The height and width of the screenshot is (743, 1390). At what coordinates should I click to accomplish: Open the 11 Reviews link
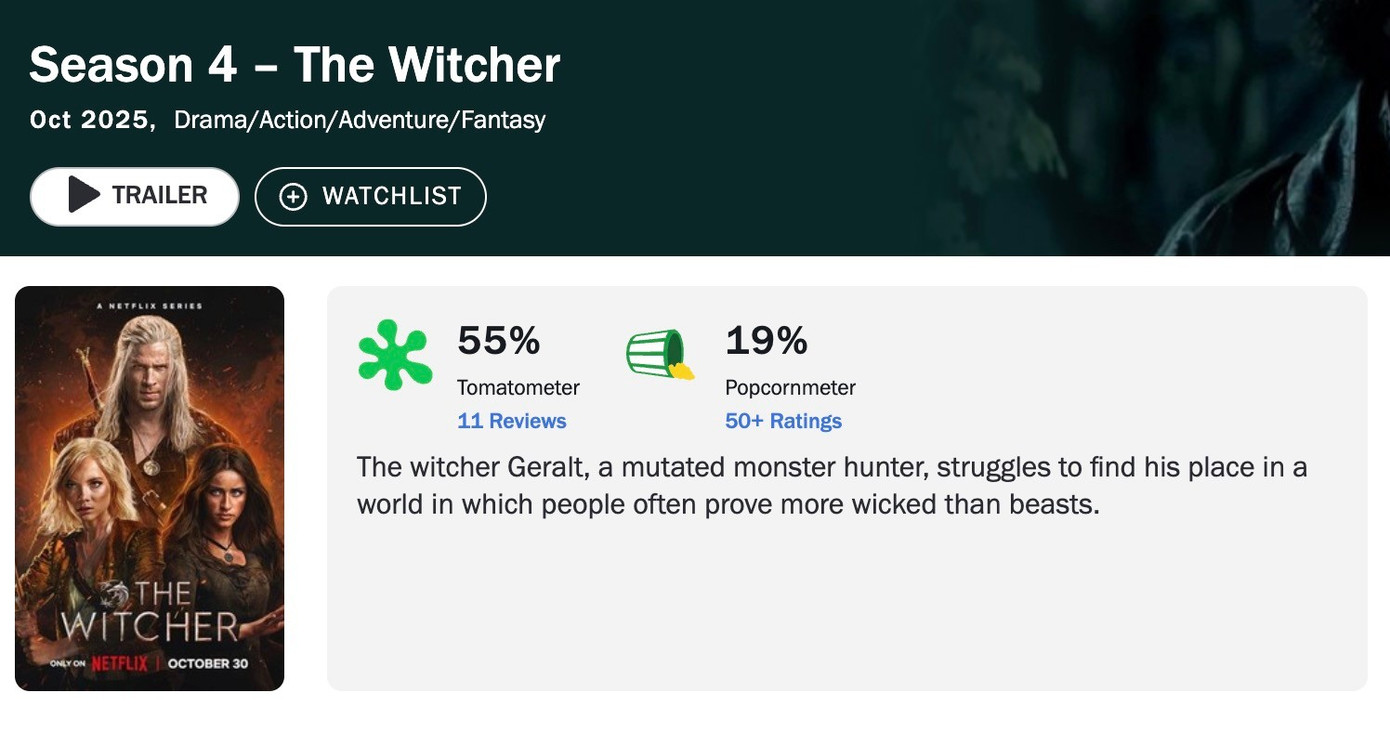[x=511, y=420]
